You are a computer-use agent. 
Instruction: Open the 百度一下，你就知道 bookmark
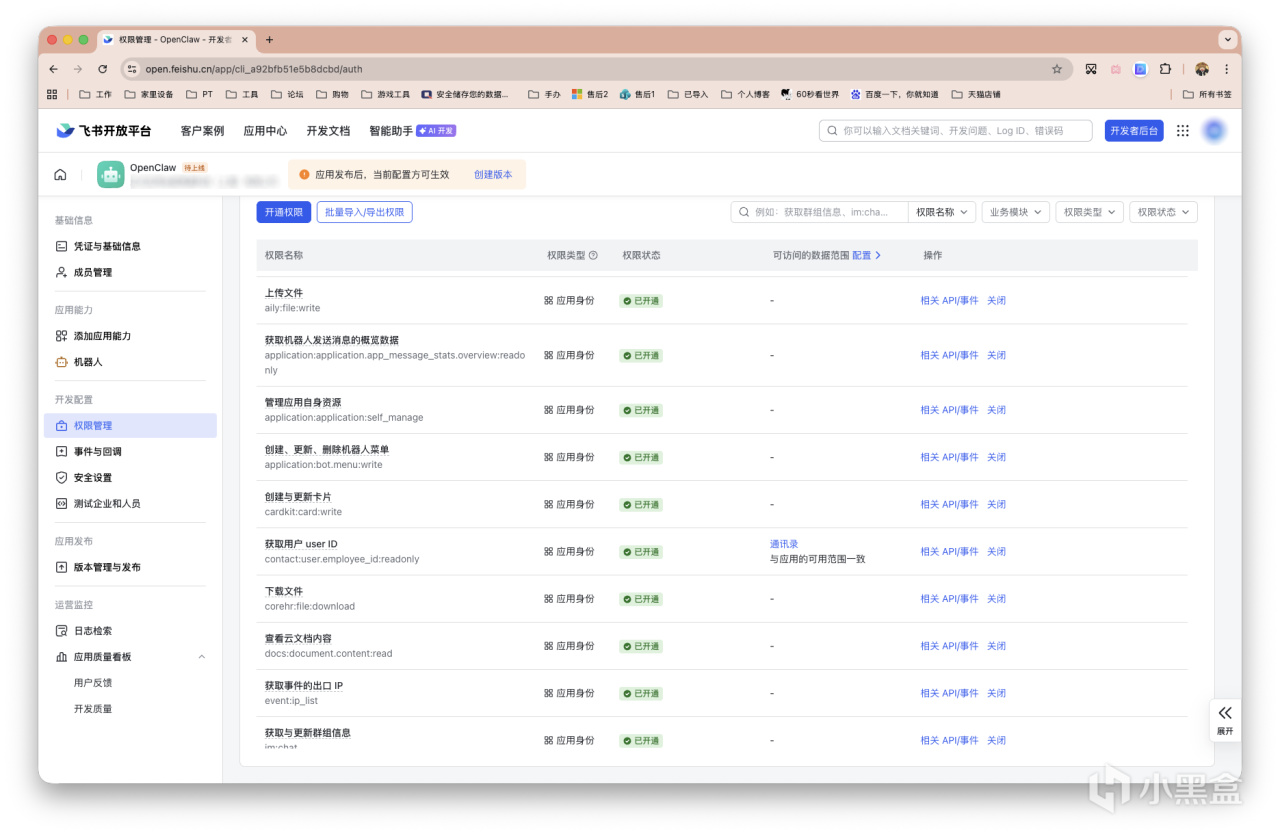pyautogui.click(x=895, y=94)
